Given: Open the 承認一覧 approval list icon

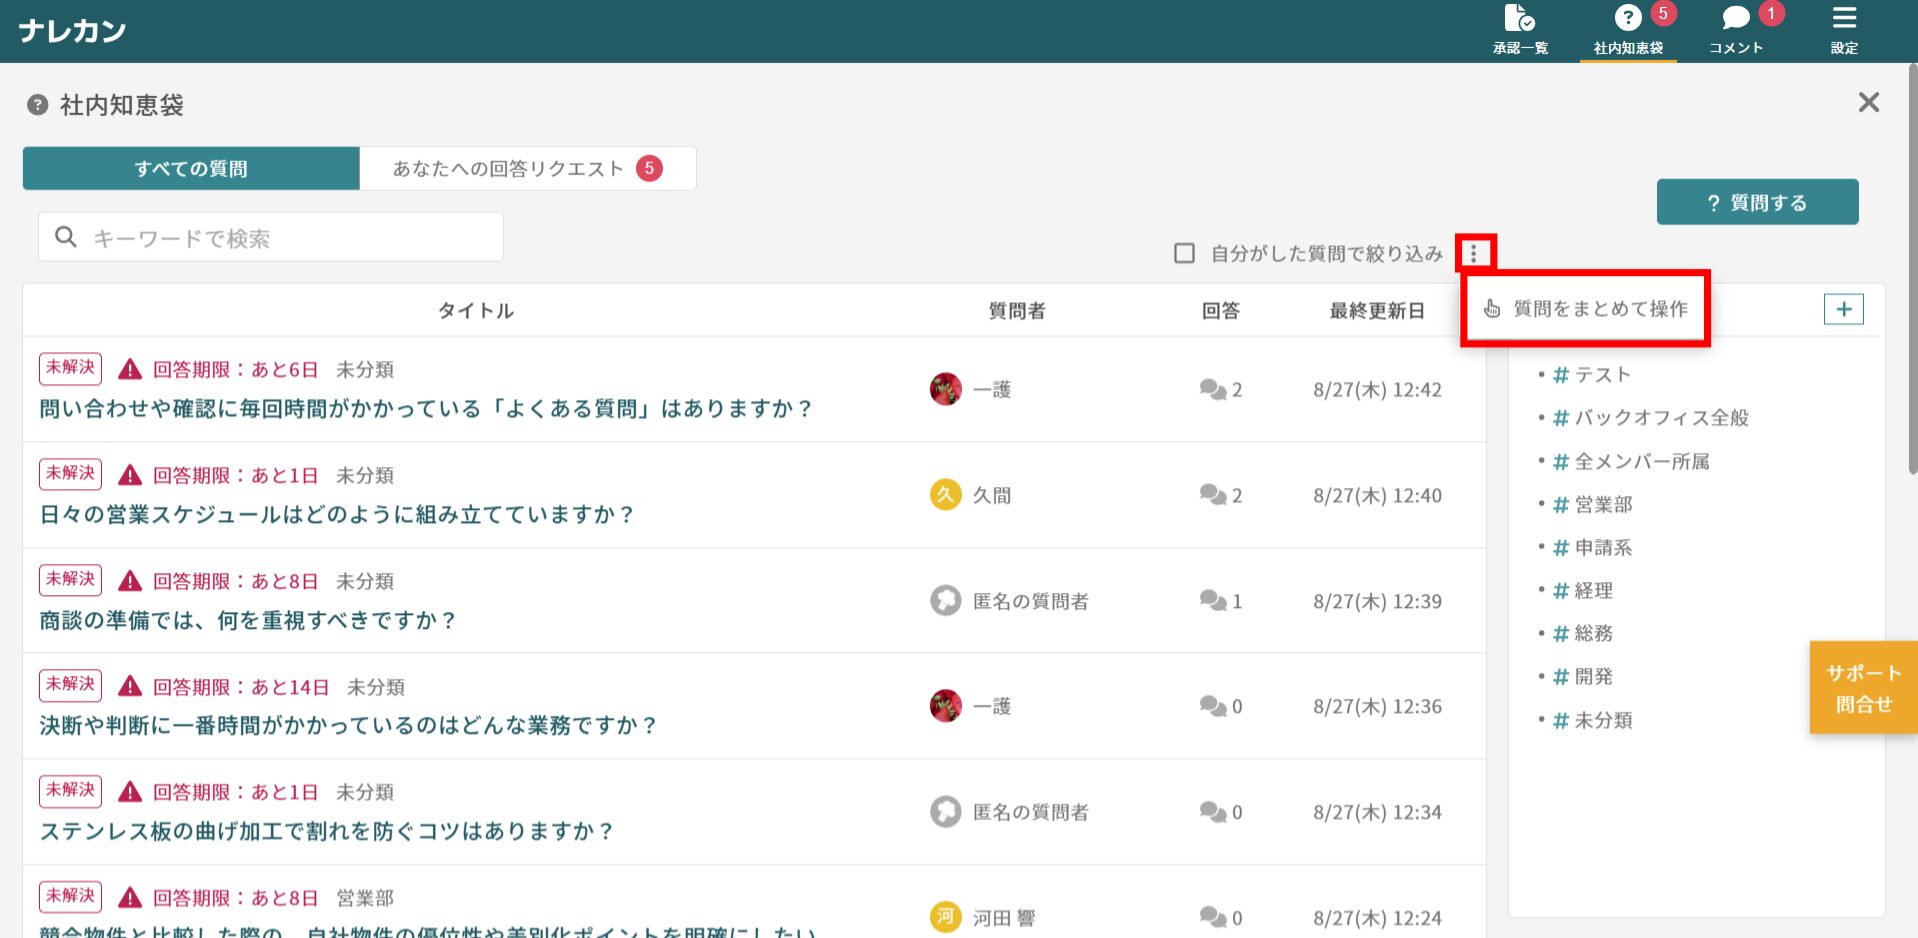Looking at the screenshot, I should click(x=1519, y=19).
